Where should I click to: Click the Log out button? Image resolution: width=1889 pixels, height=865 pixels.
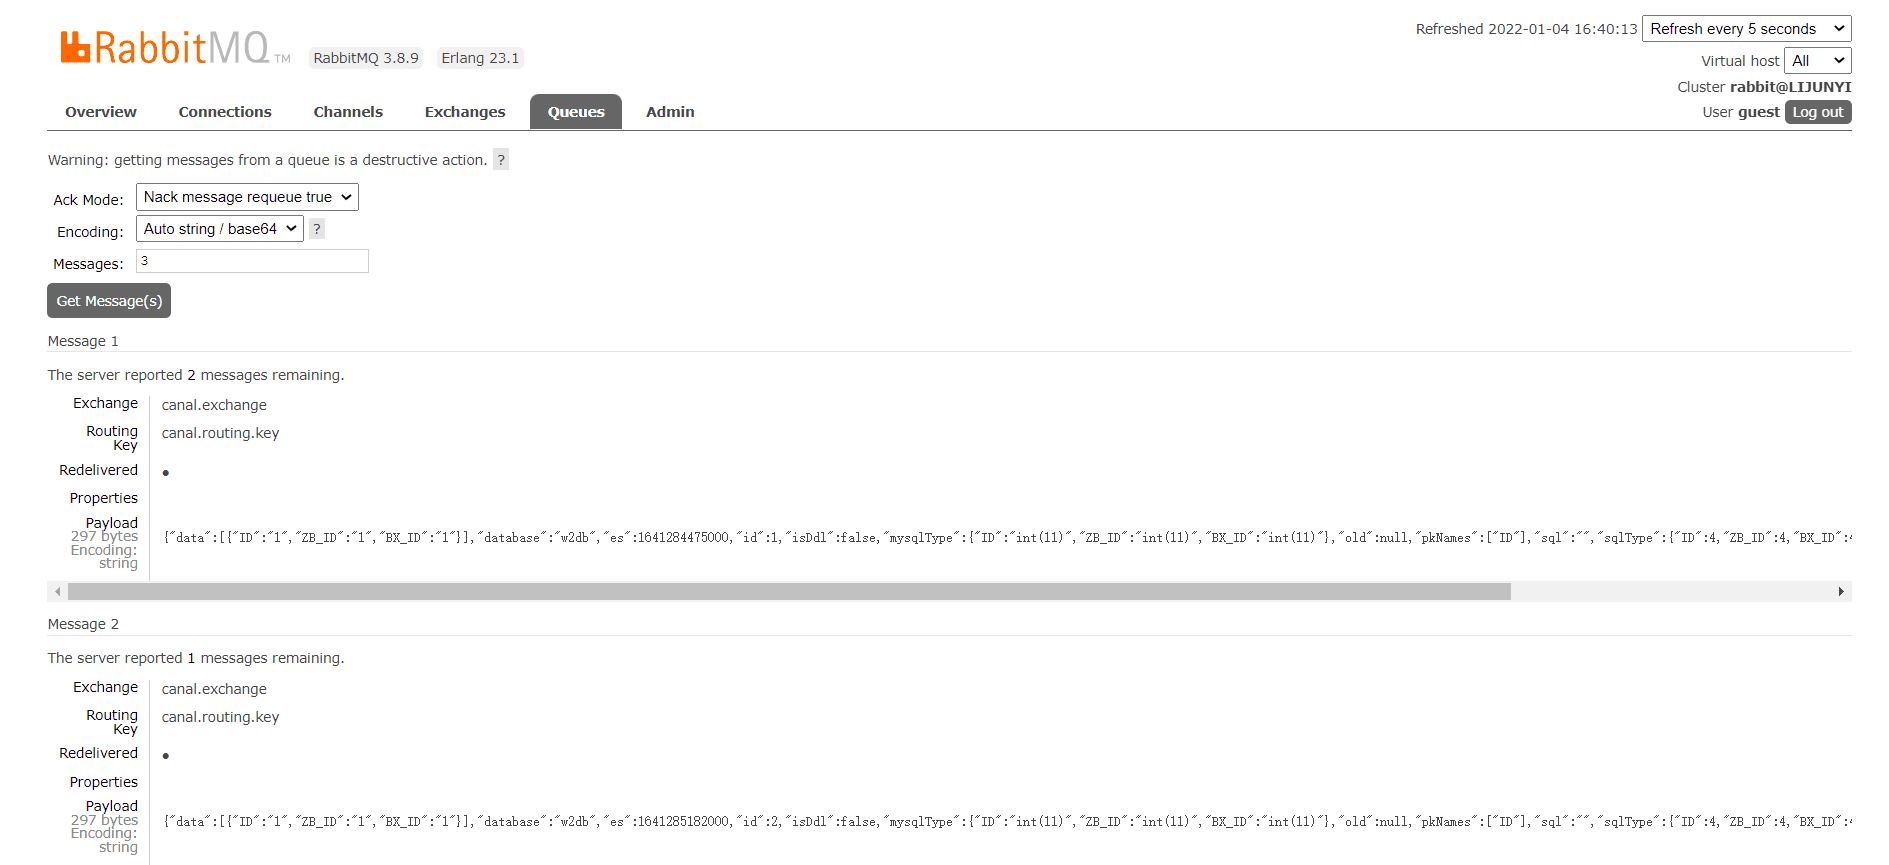tap(1817, 112)
